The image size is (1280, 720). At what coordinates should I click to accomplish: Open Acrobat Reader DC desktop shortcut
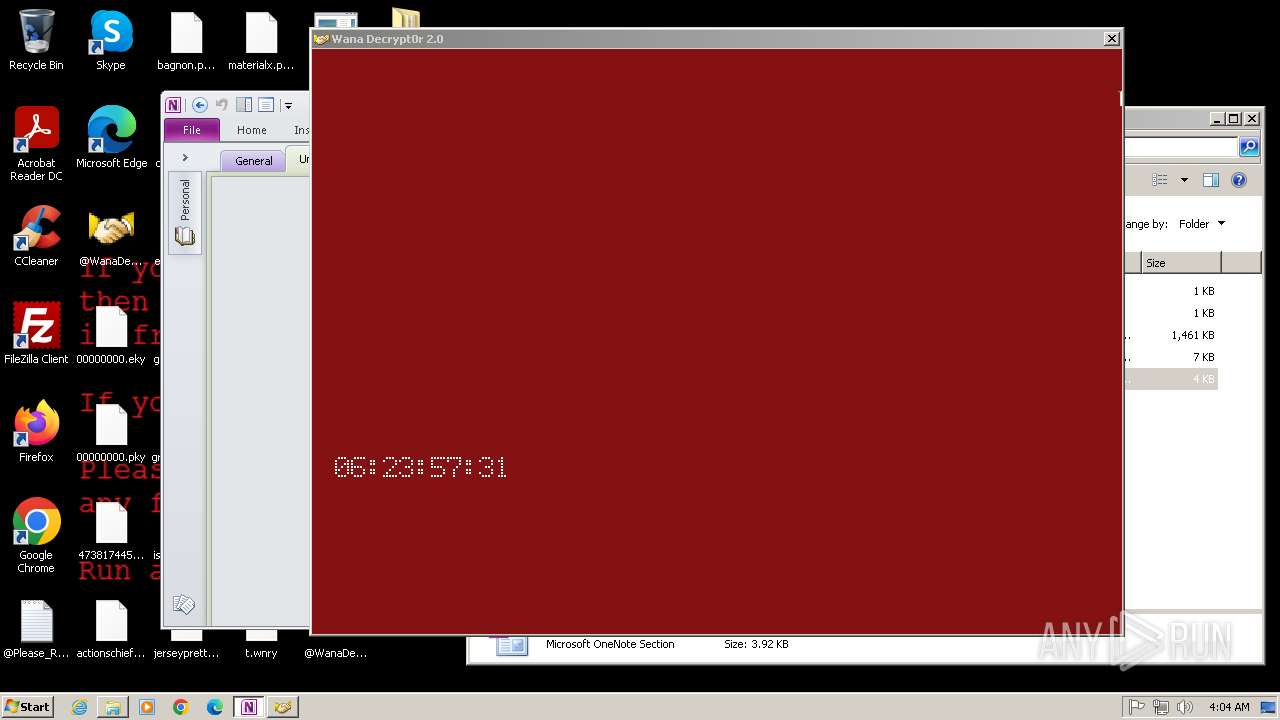36,145
